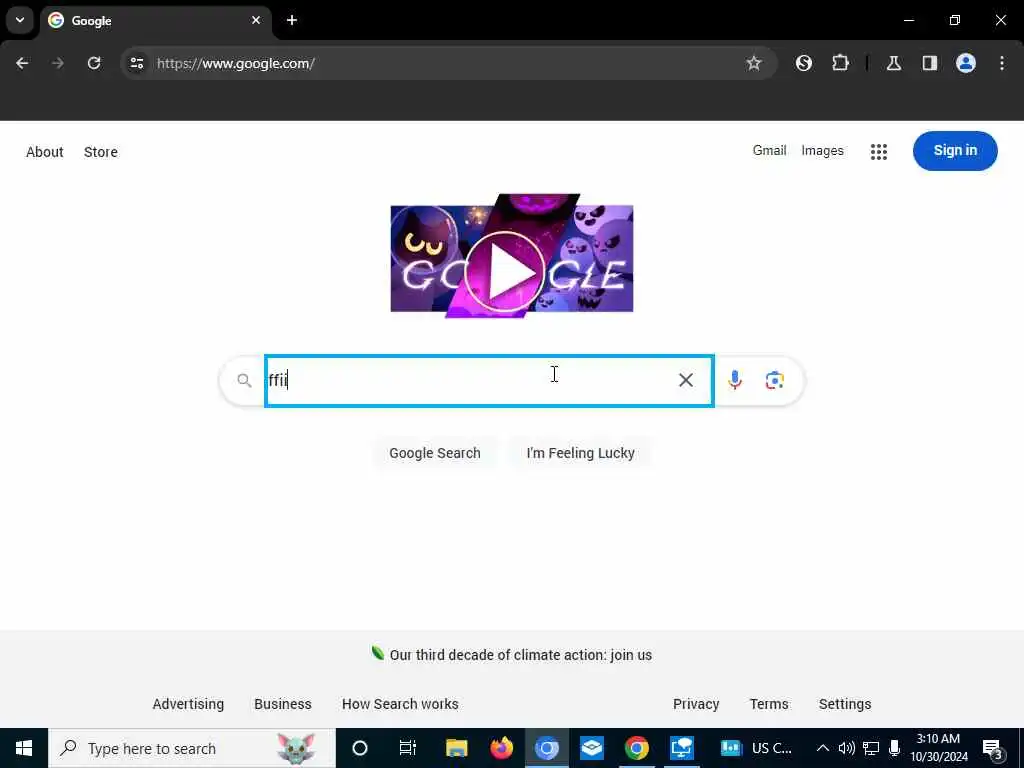Open the volume control in tray
The image size is (1024, 768).
click(847, 748)
